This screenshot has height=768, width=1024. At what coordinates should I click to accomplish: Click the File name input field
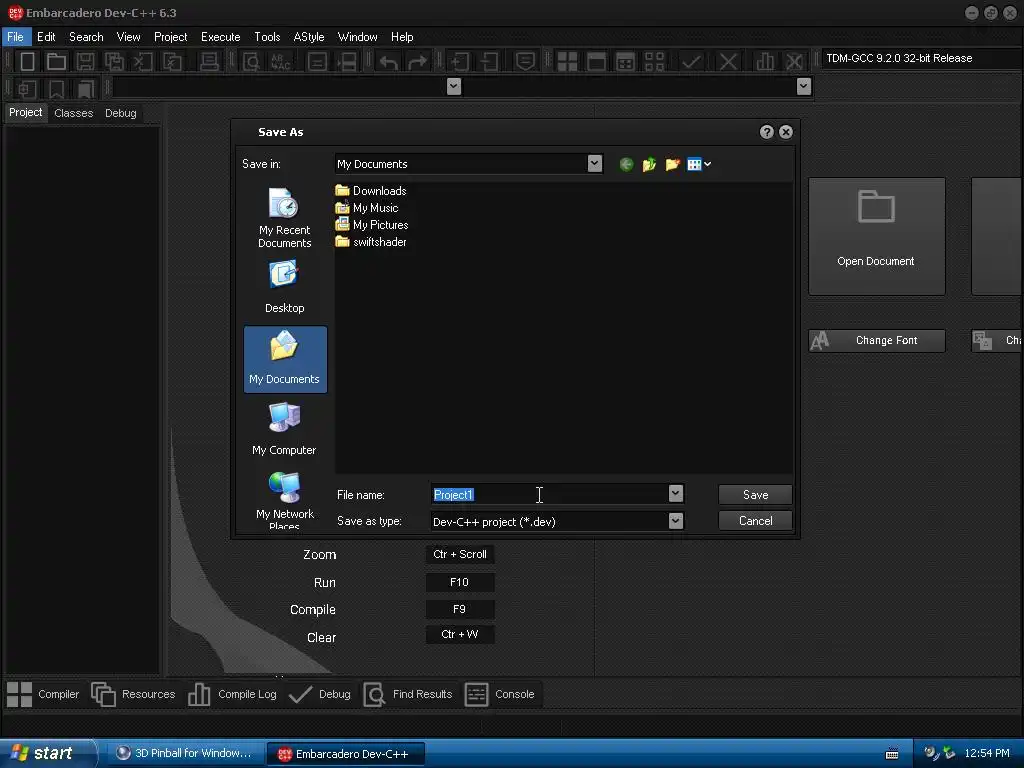pos(550,494)
